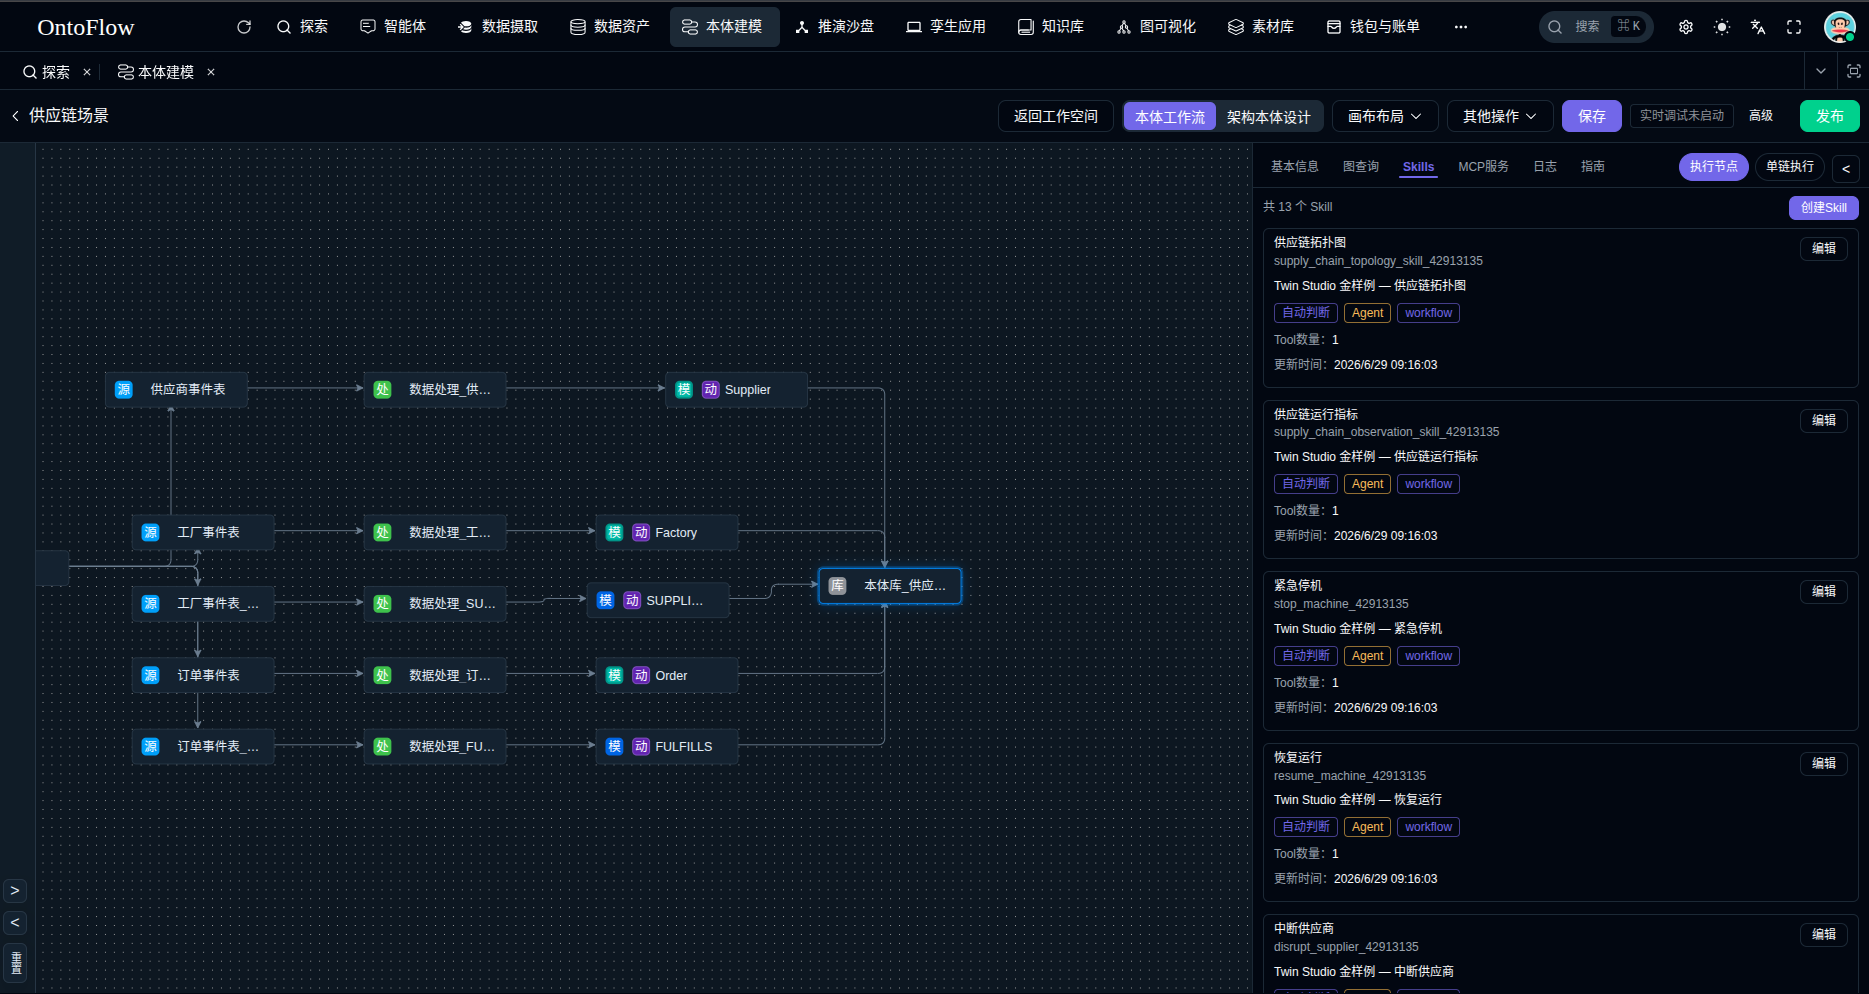Click the 源 icon on the 工厂事件表 node
1869x994 pixels.
151,533
